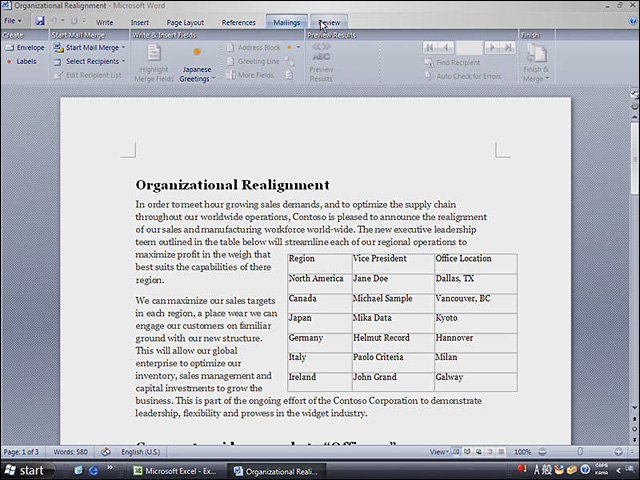Click the Highlight Merge Fields icon

point(154,53)
